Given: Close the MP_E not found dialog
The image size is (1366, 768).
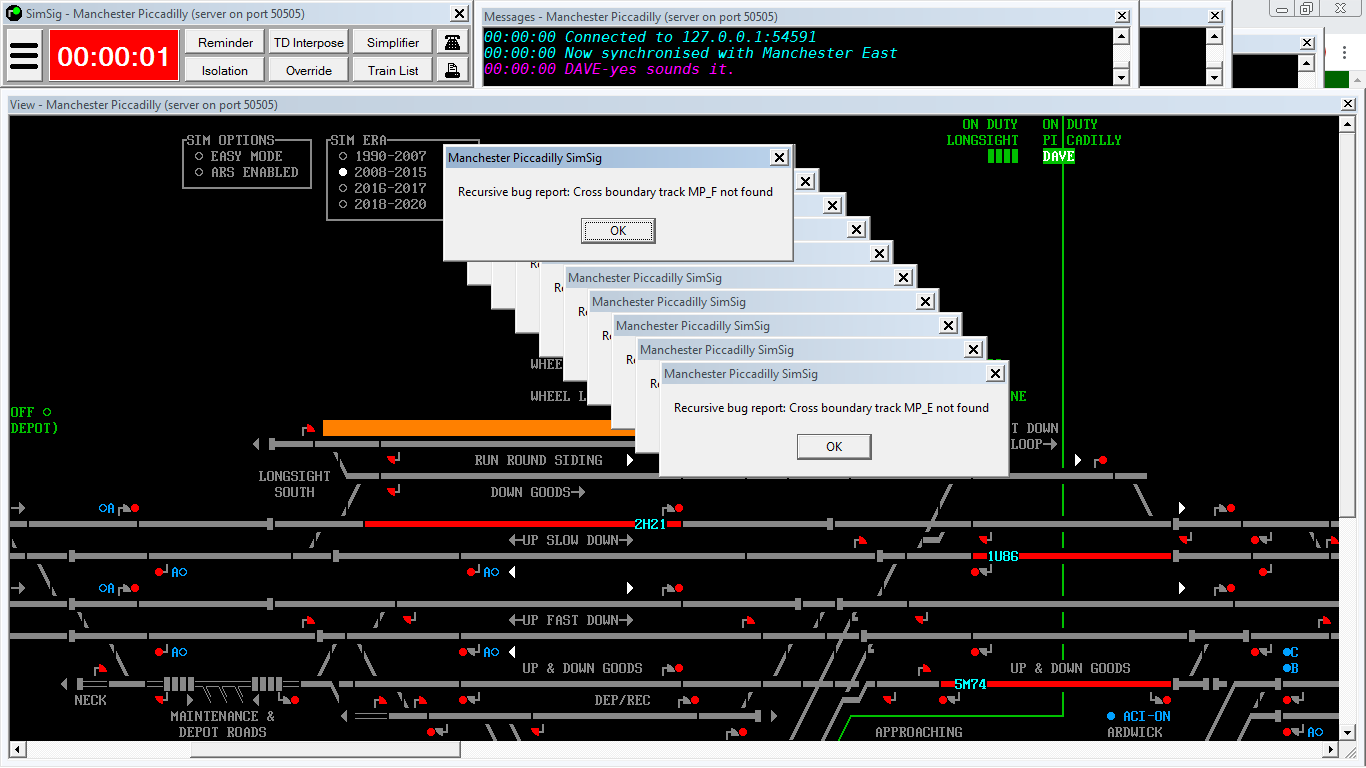Looking at the screenshot, I should click(x=995, y=373).
